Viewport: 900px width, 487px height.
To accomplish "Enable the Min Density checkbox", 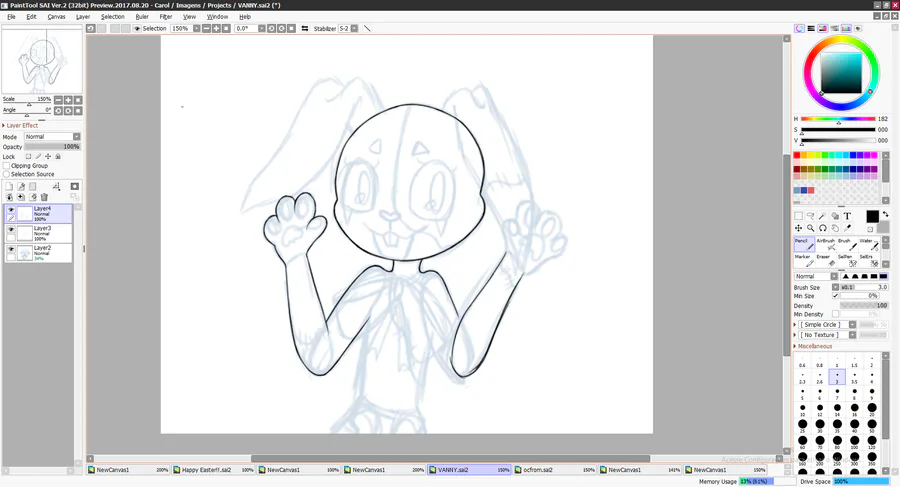I will click(x=835, y=314).
